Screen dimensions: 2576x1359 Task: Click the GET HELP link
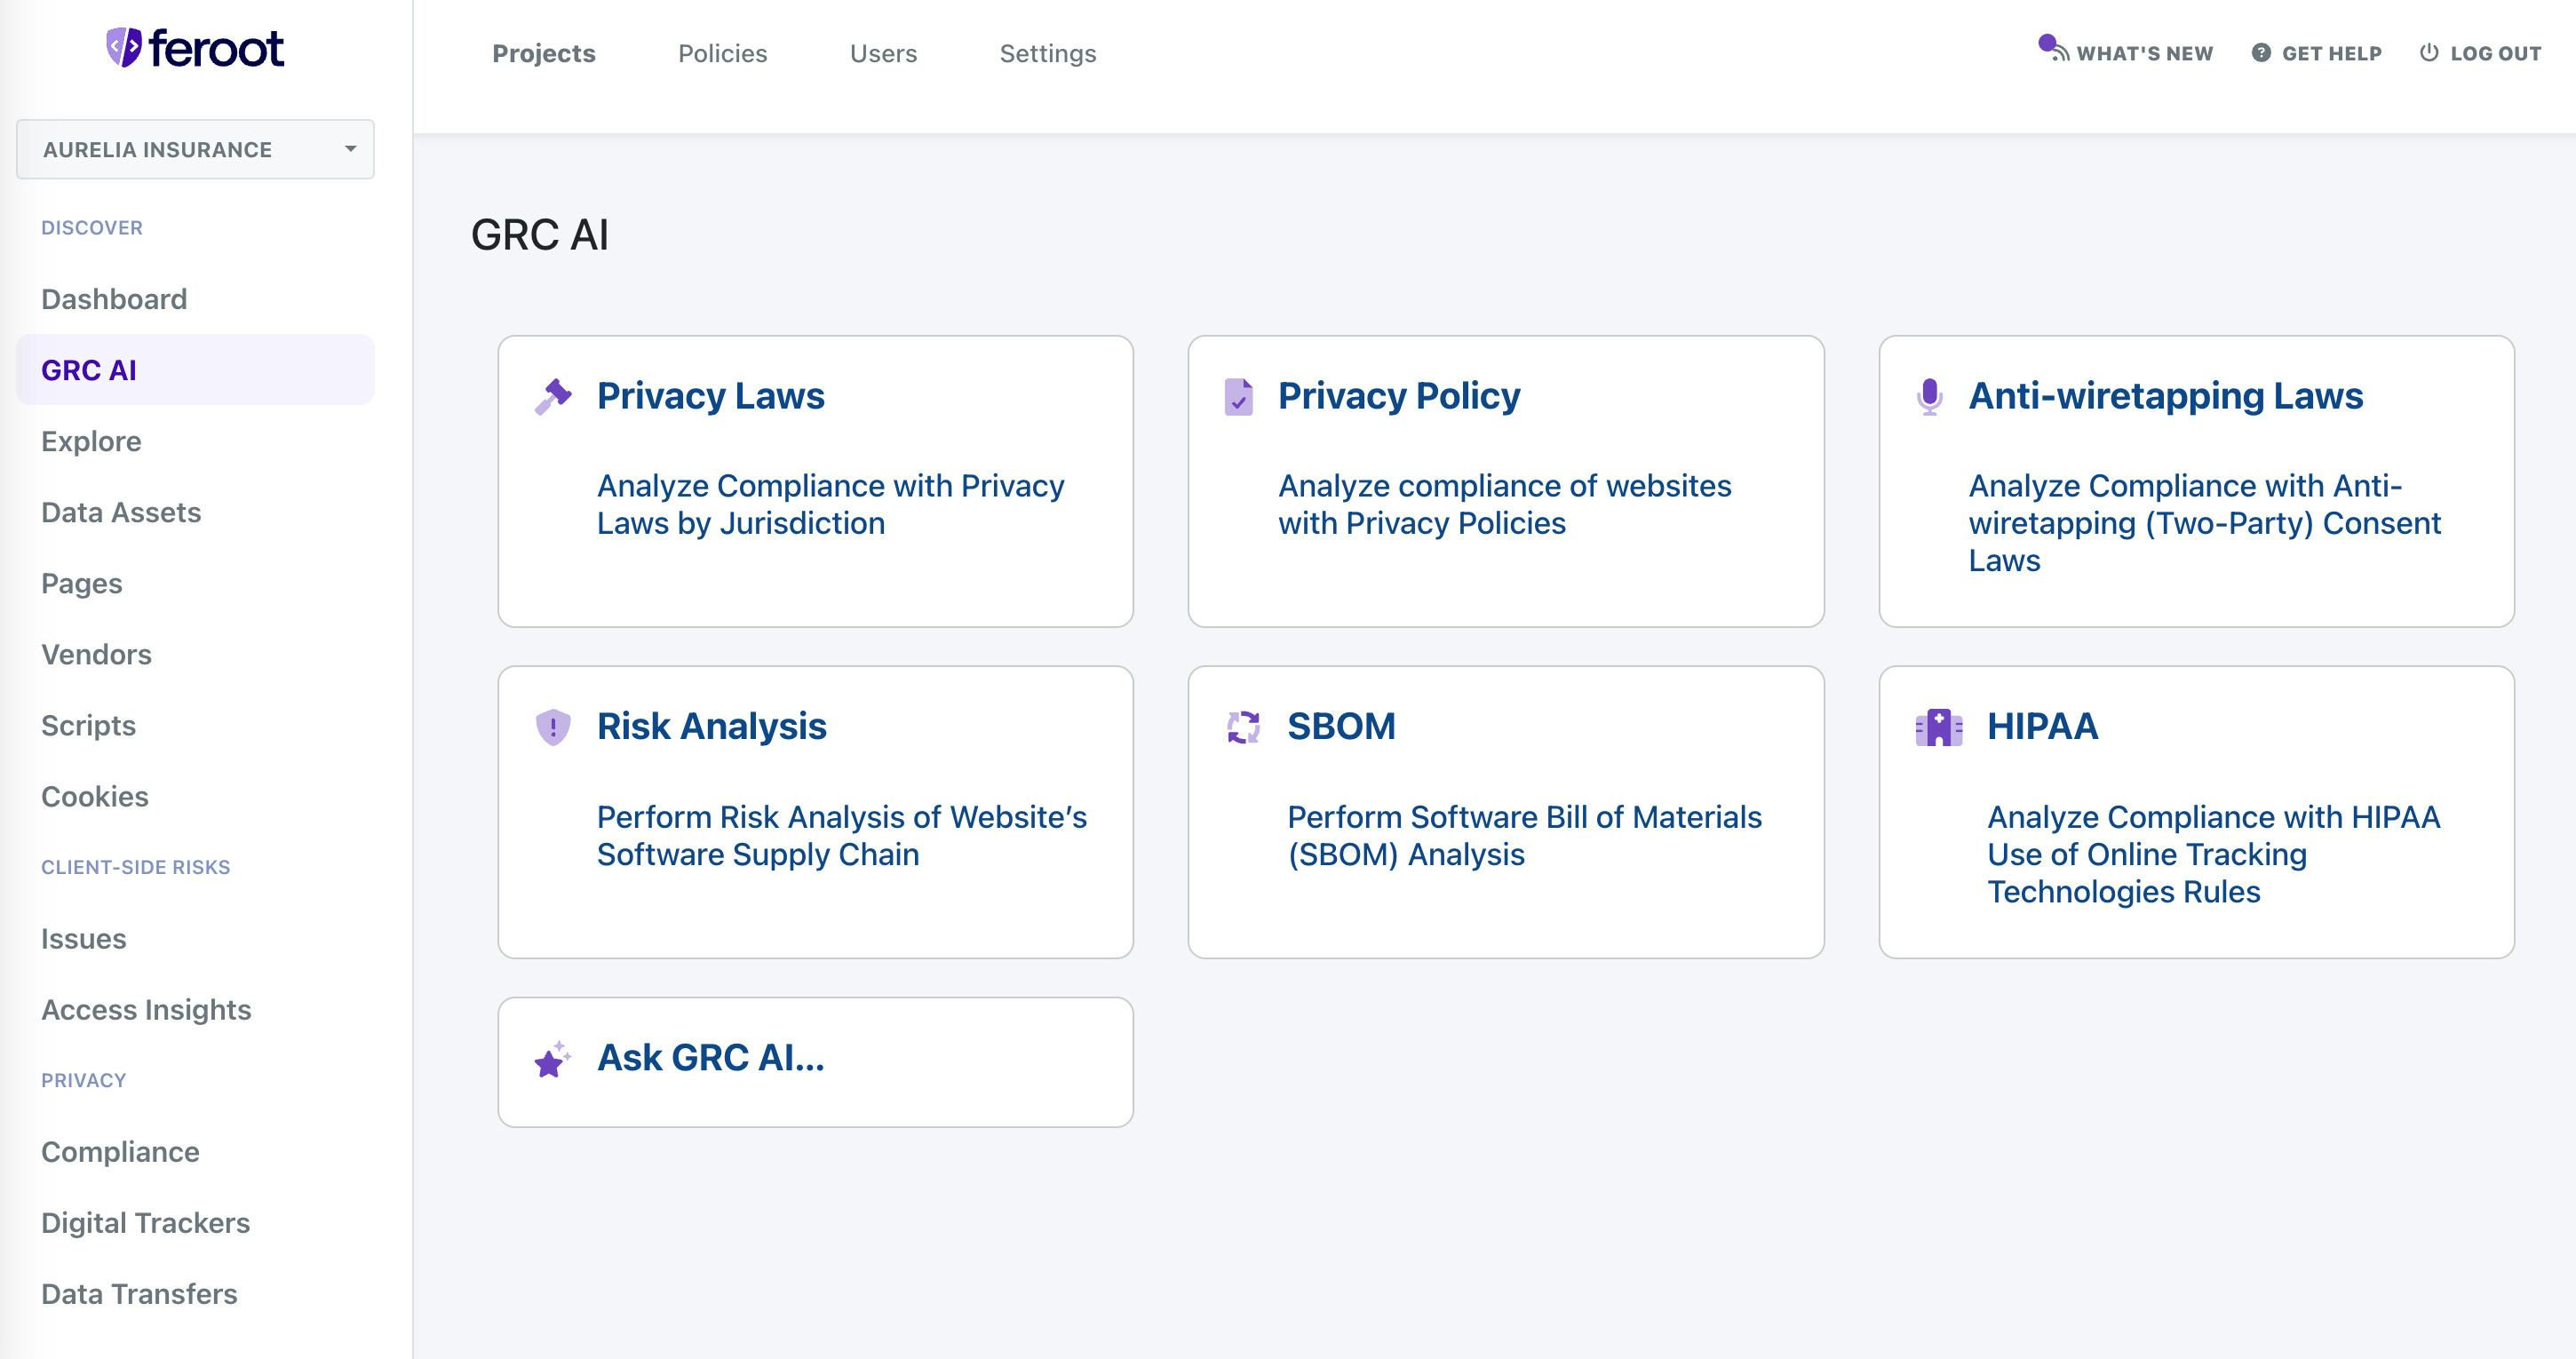point(2330,52)
